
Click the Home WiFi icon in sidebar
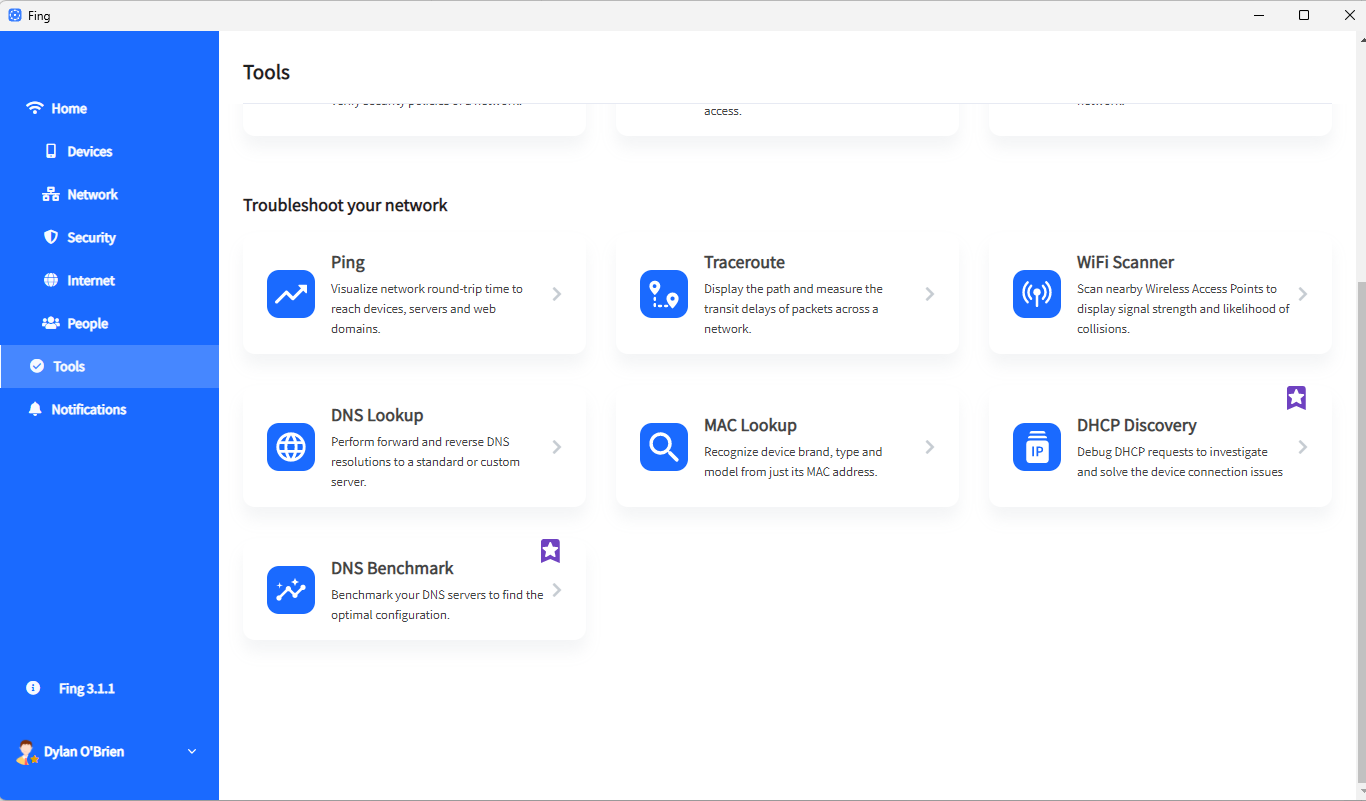[x=35, y=108]
